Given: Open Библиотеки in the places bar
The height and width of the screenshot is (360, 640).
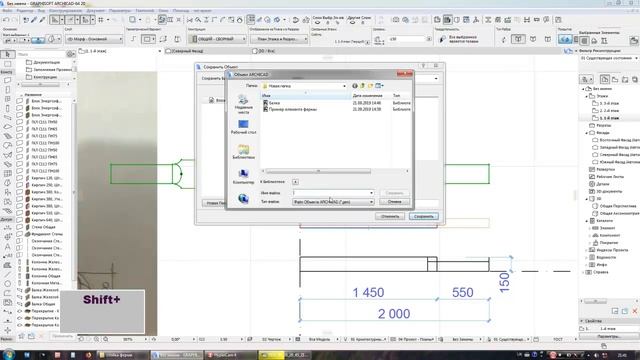Looking at the screenshot, I should pyautogui.click(x=243, y=152).
